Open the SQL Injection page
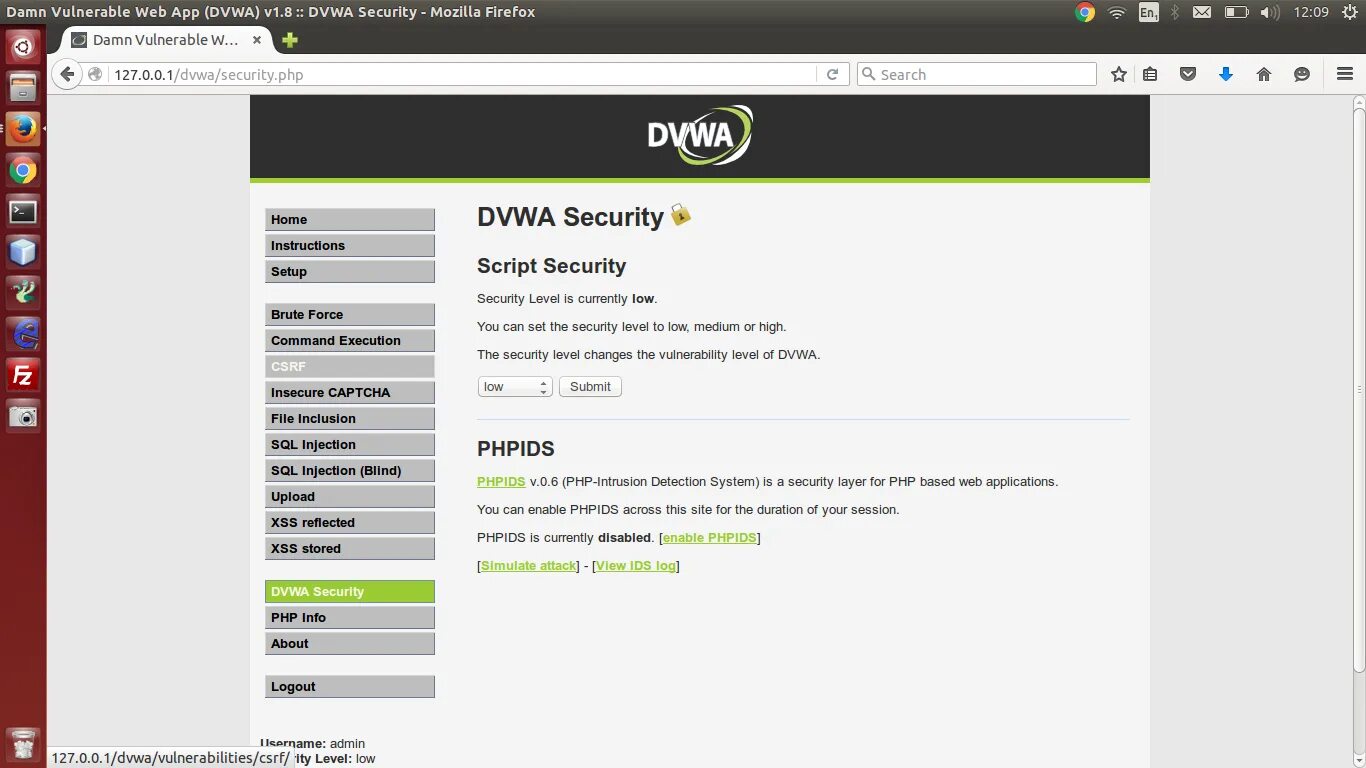The width and height of the screenshot is (1366, 768). [350, 445]
